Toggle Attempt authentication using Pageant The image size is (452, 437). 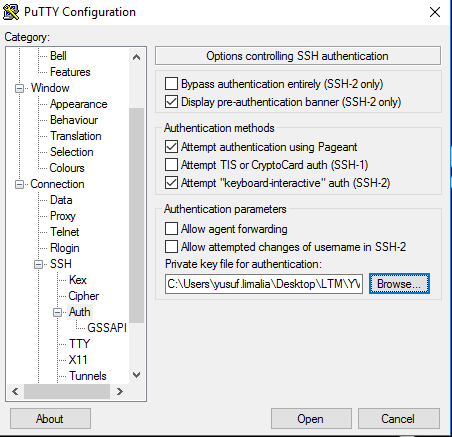coord(171,147)
